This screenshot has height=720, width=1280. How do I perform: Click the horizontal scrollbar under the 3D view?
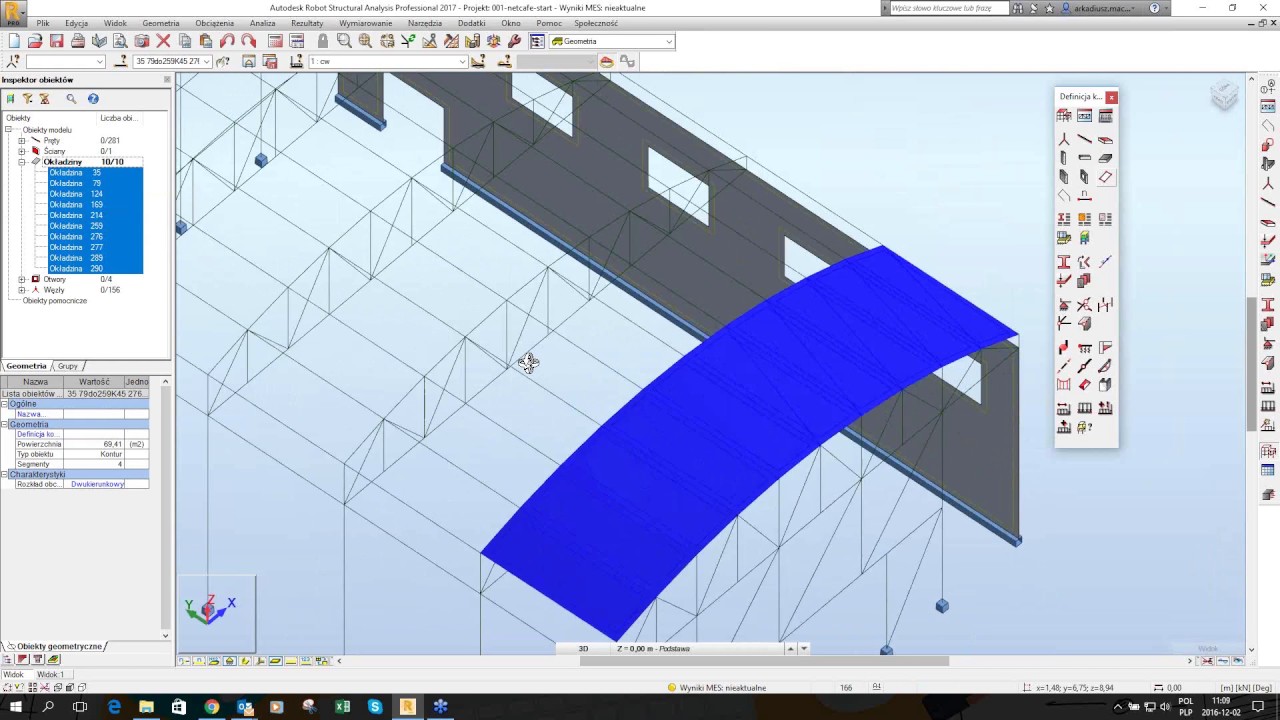764,661
